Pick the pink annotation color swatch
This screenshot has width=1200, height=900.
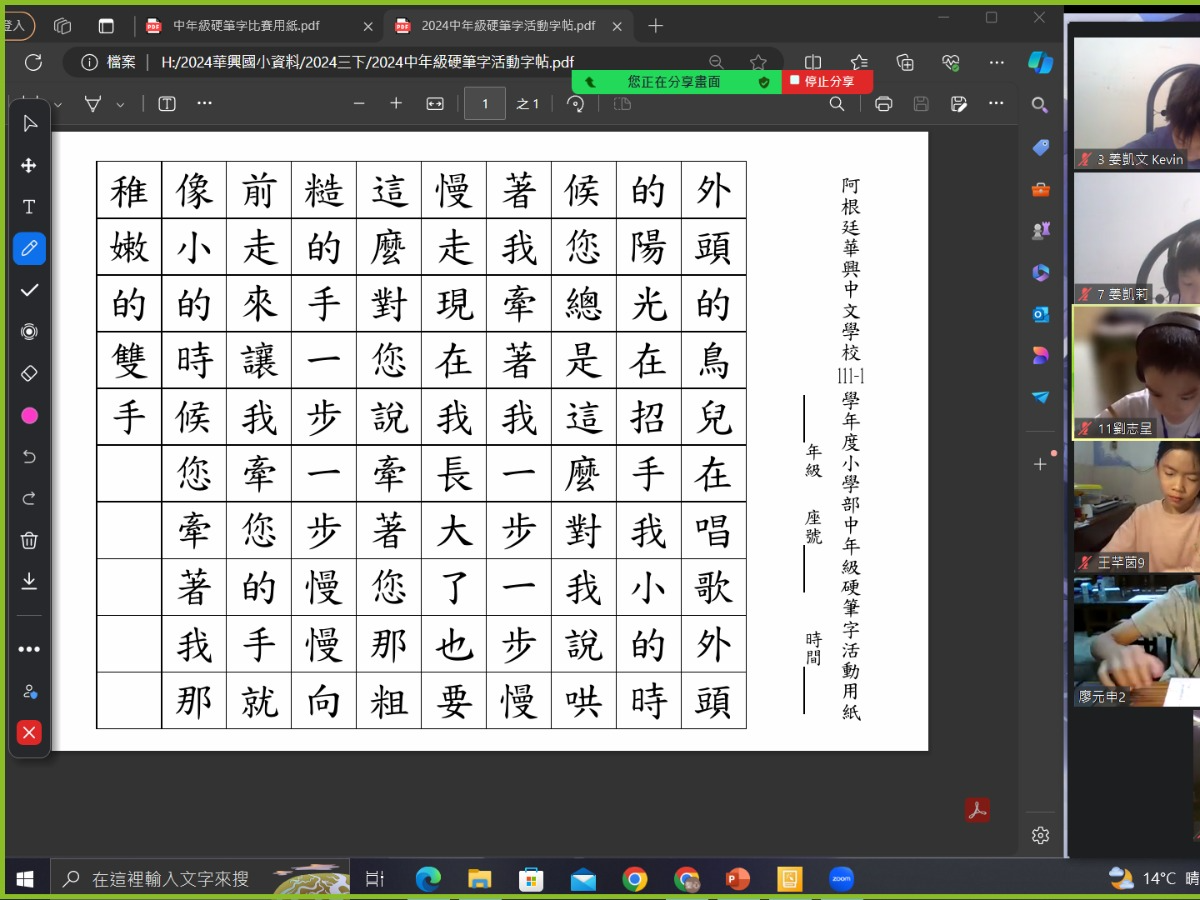click(29, 415)
